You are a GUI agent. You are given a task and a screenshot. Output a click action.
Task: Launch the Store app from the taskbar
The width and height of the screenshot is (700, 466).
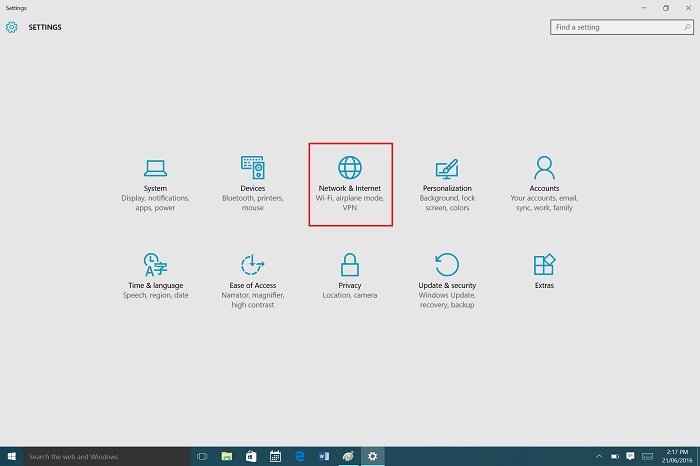tap(251, 456)
